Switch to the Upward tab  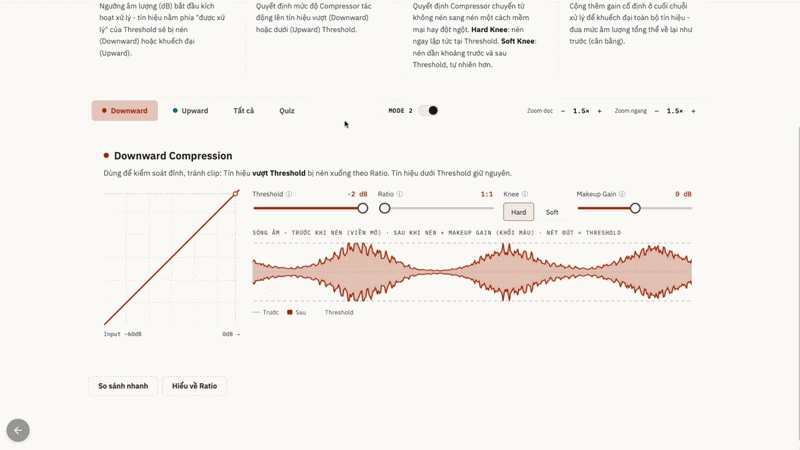coord(190,111)
